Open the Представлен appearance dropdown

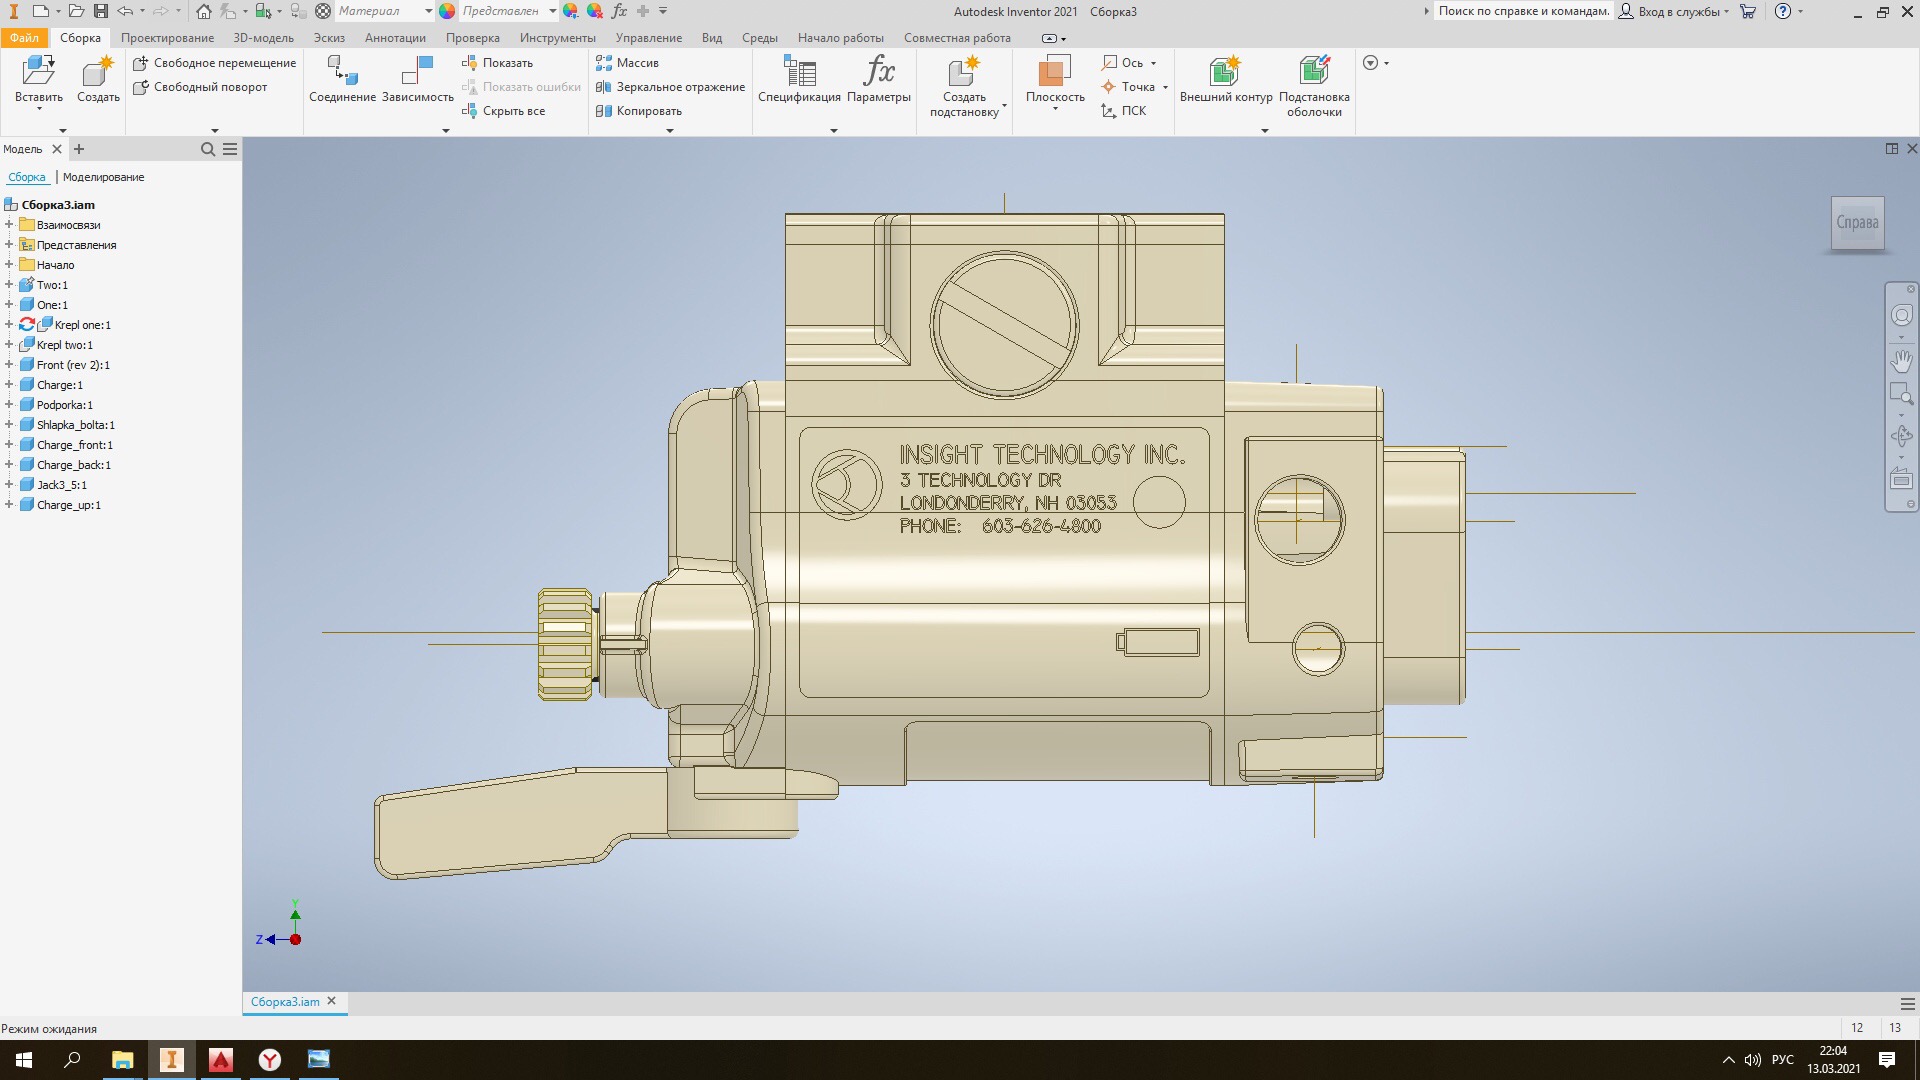[552, 11]
